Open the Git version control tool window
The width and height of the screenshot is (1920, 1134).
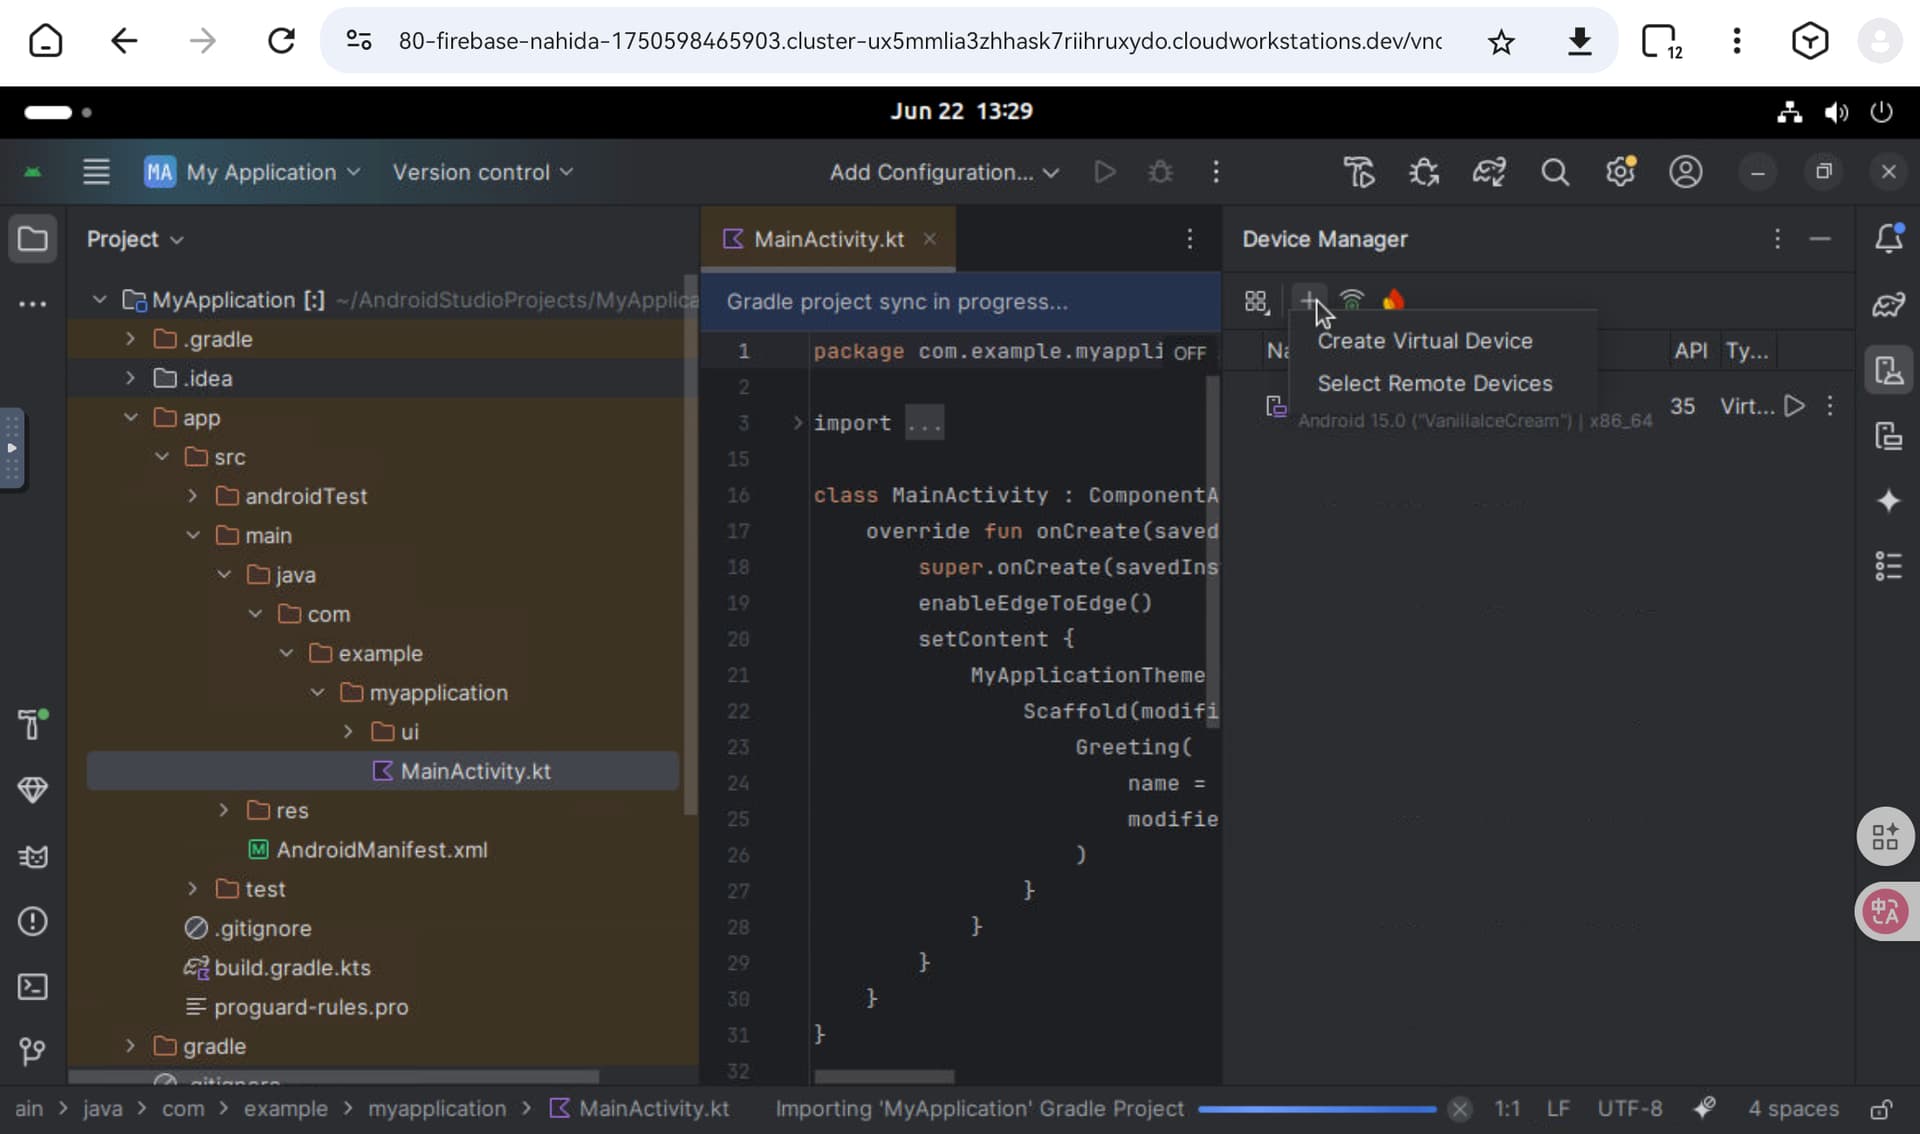(33, 1051)
